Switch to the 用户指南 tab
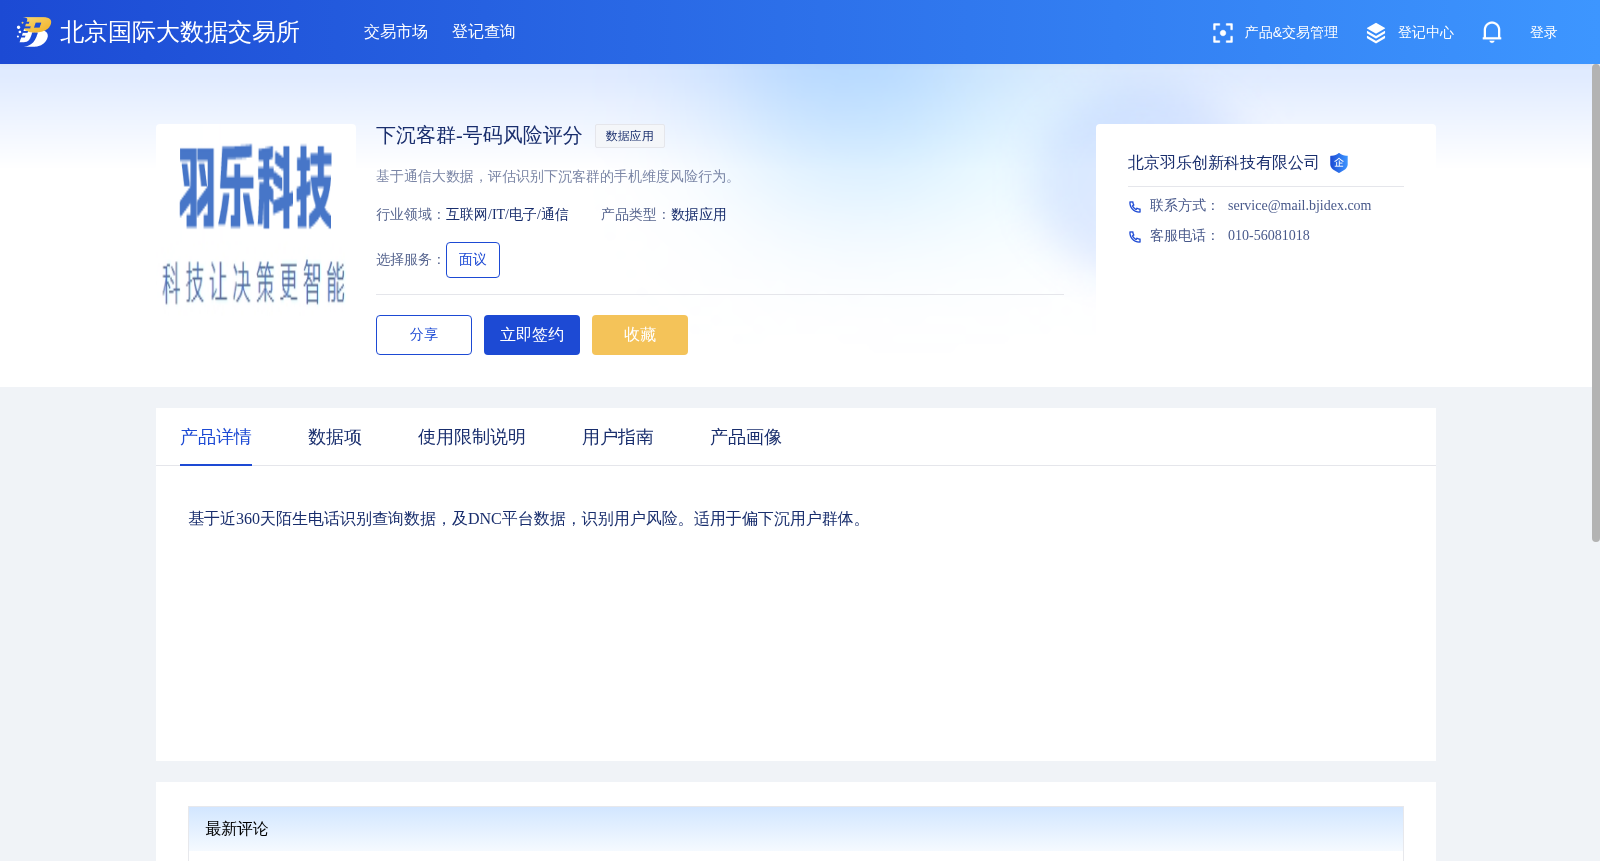 [618, 437]
